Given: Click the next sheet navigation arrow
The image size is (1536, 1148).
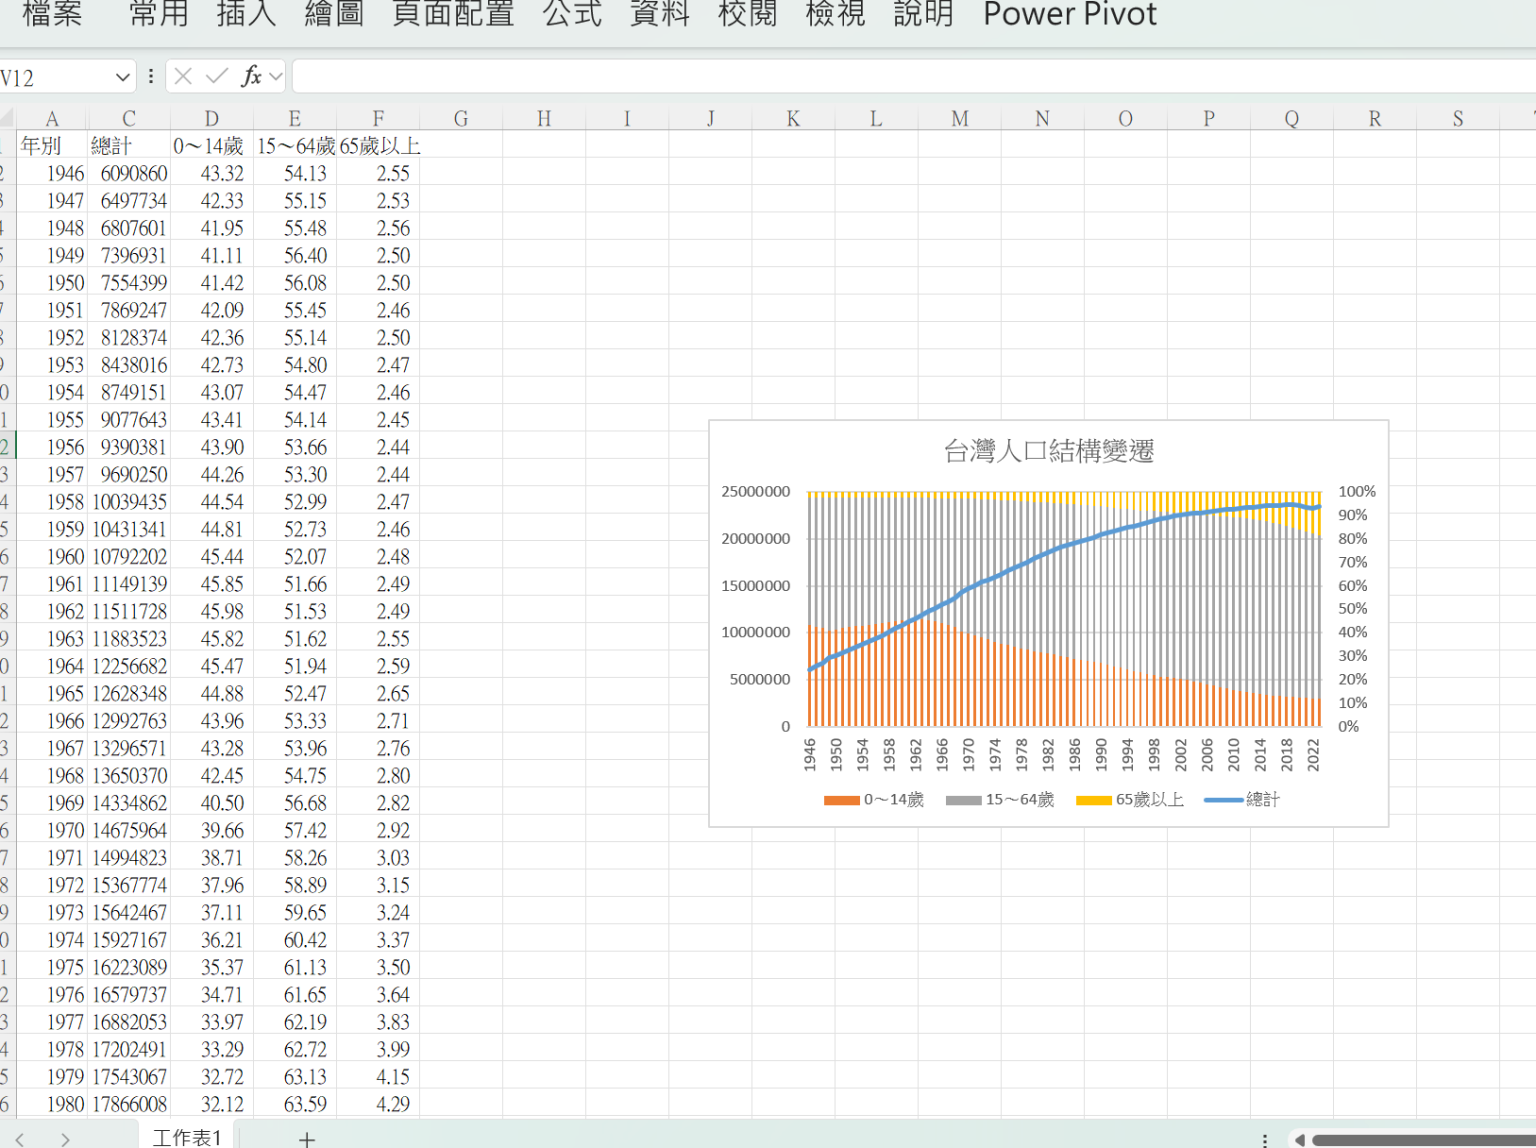Looking at the screenshot, I should [x=65, y=1138].
